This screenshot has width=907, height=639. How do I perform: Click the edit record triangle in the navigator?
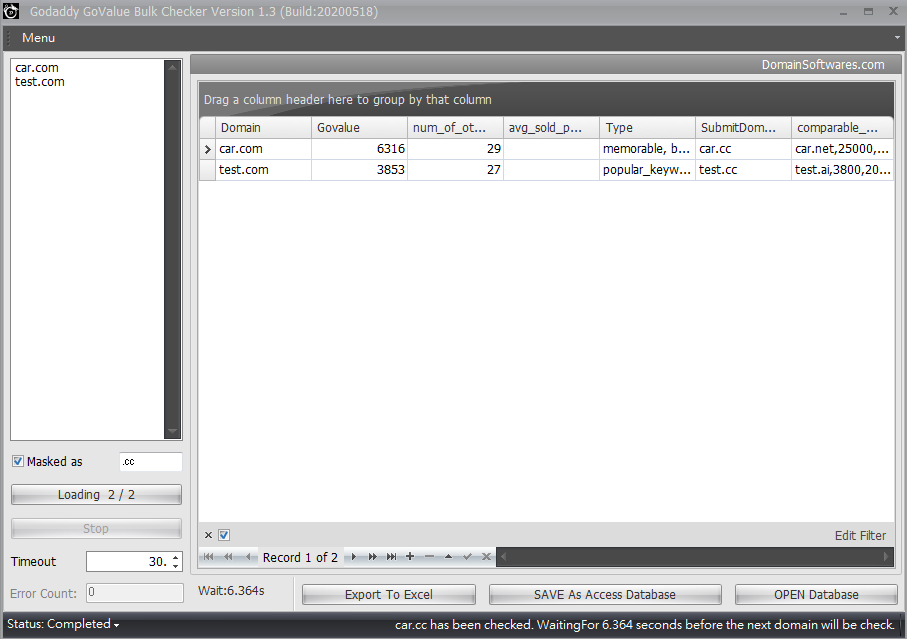pyautogui.click(x=448, y=557)
